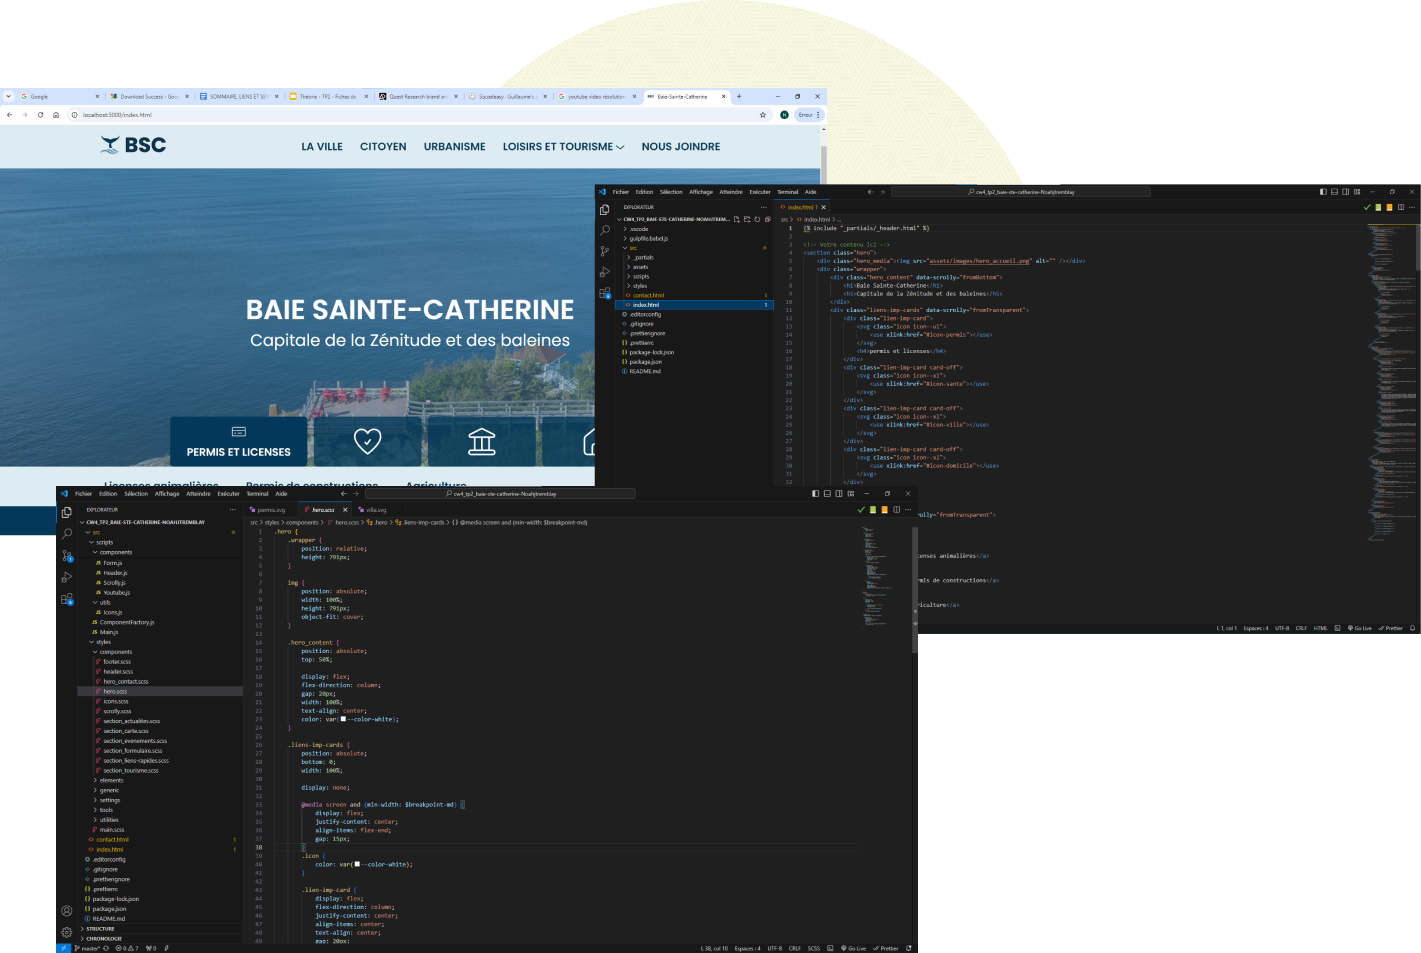Switch to ville.svg tab in front editor

(x=375, y=510)
